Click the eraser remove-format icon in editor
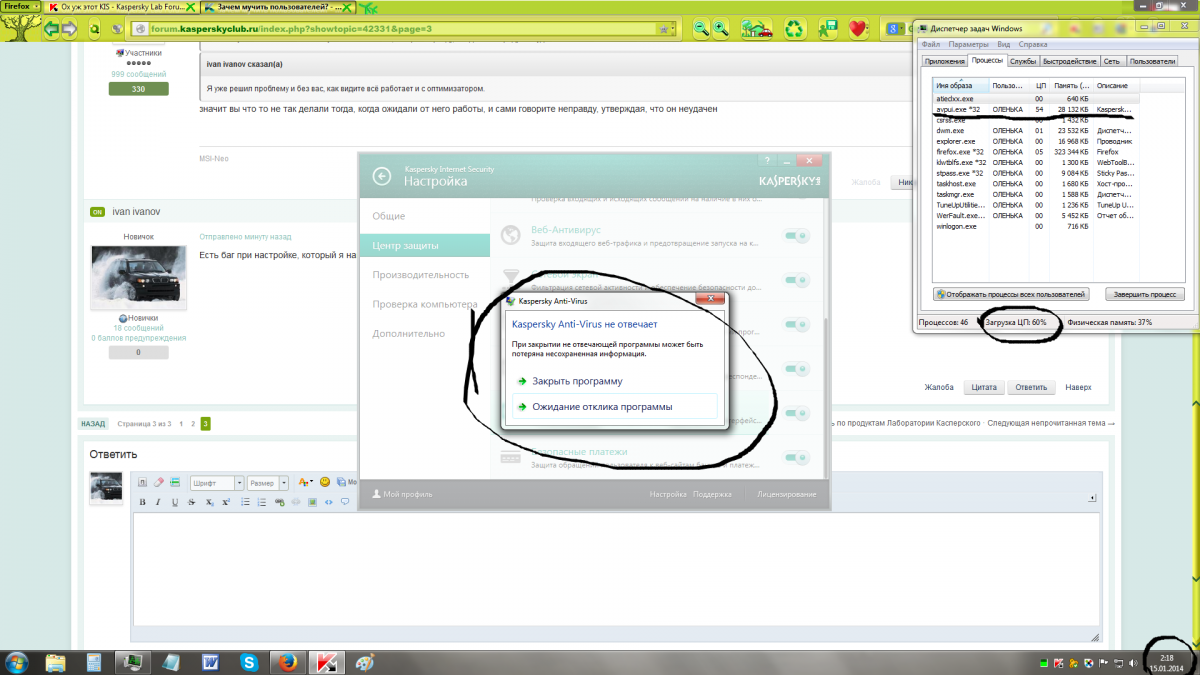The image size is (1200, 675). click(x=158, y=482)
